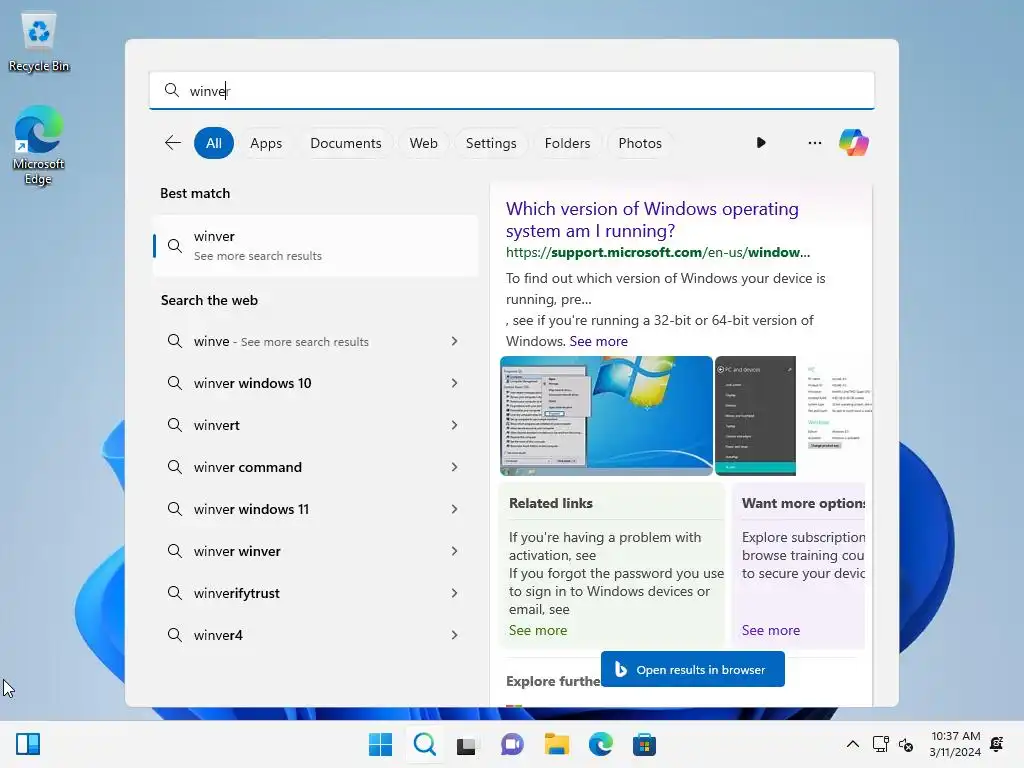The width and height of the screenshot is (1024, 768).
Task: Open the support.microsoft.com URL link
Action: tap(658, 252)
